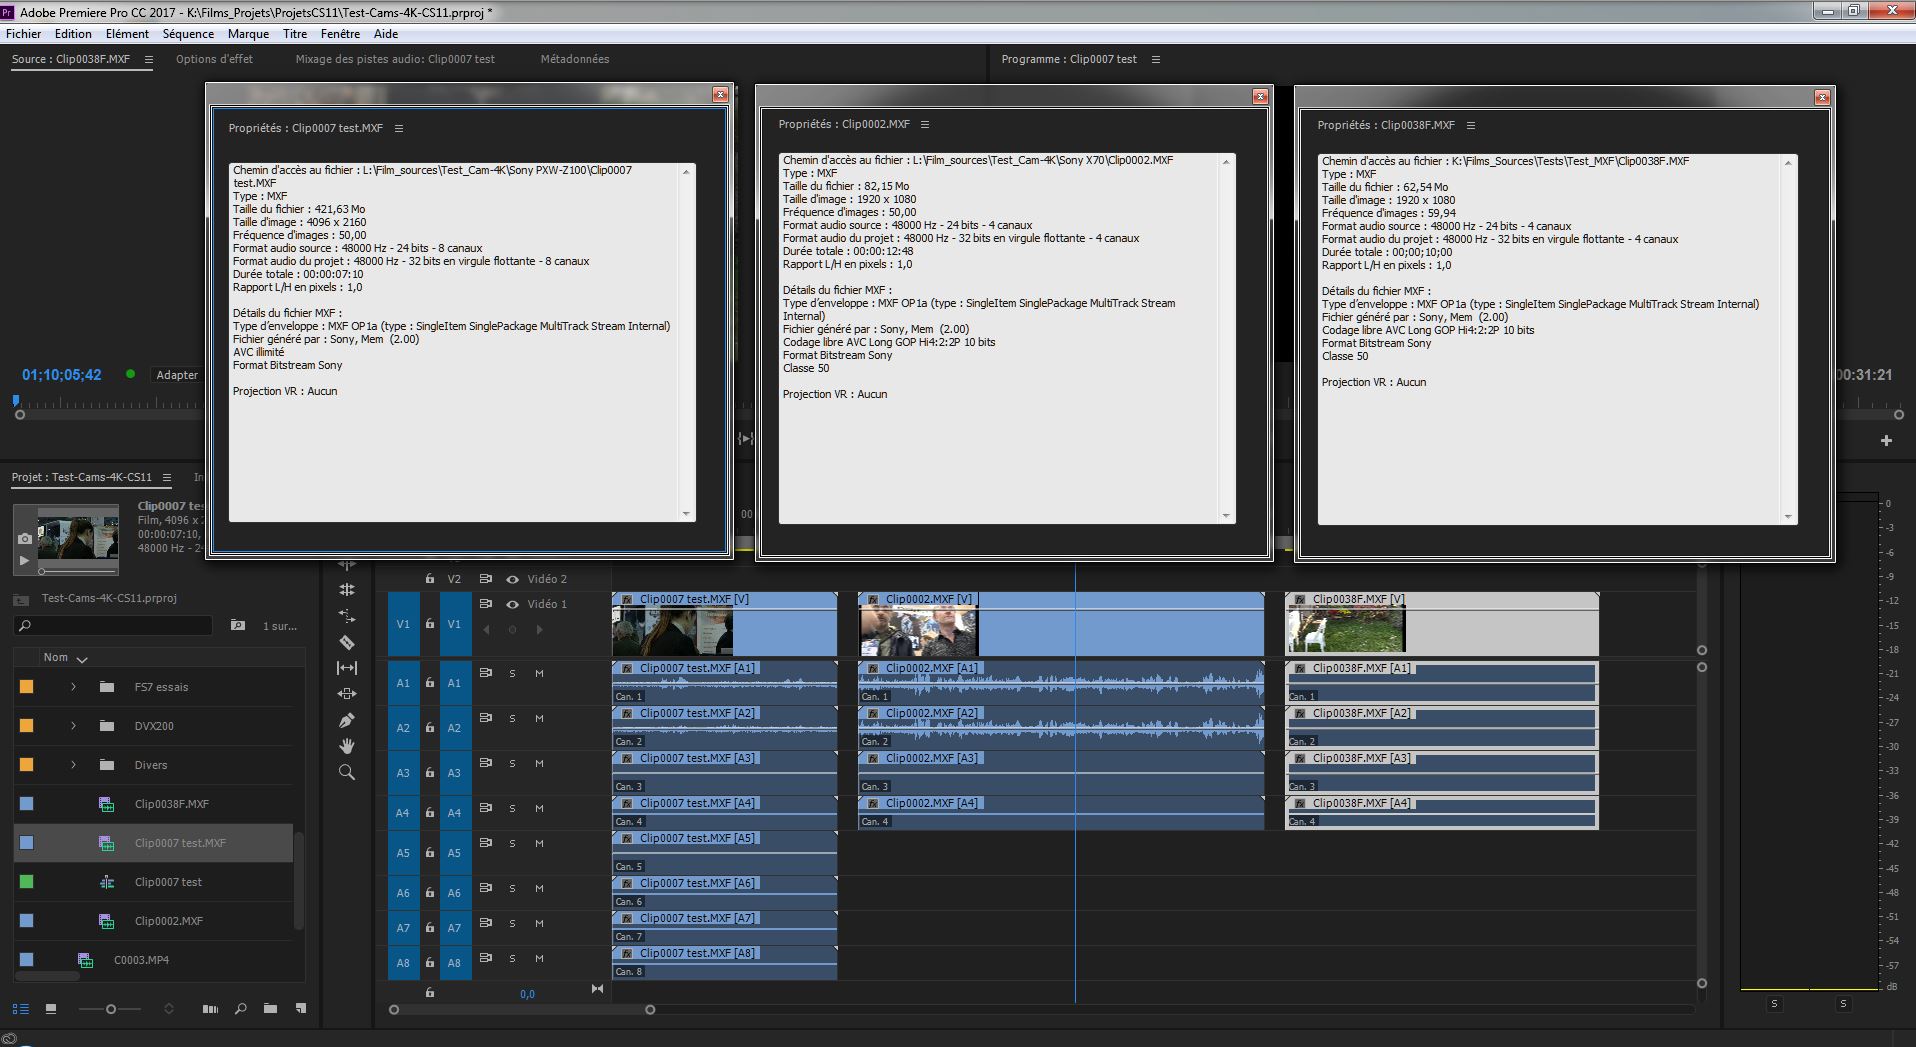Image resolution: width=1916 pixels, height=1047 pixels.
Task: Play the Clip0007 test thumbnail preview
Action: [x=25, y=560]
